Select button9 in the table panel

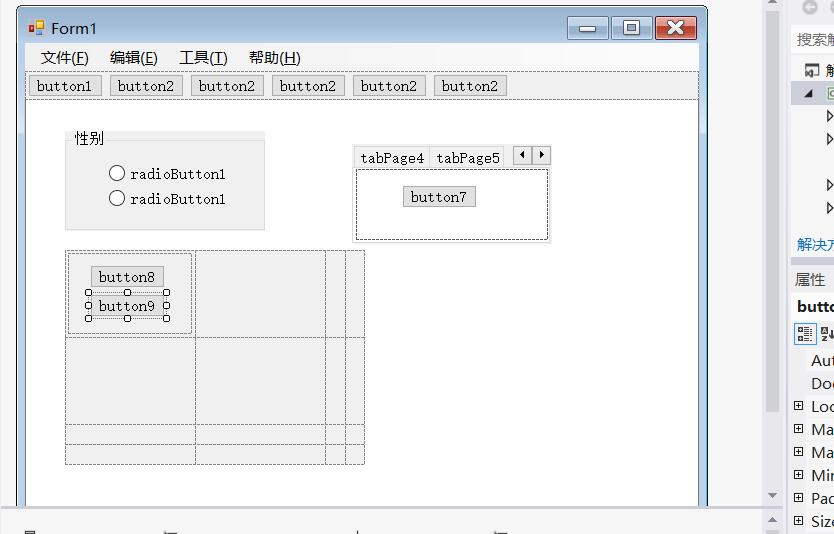pos(127,306)
